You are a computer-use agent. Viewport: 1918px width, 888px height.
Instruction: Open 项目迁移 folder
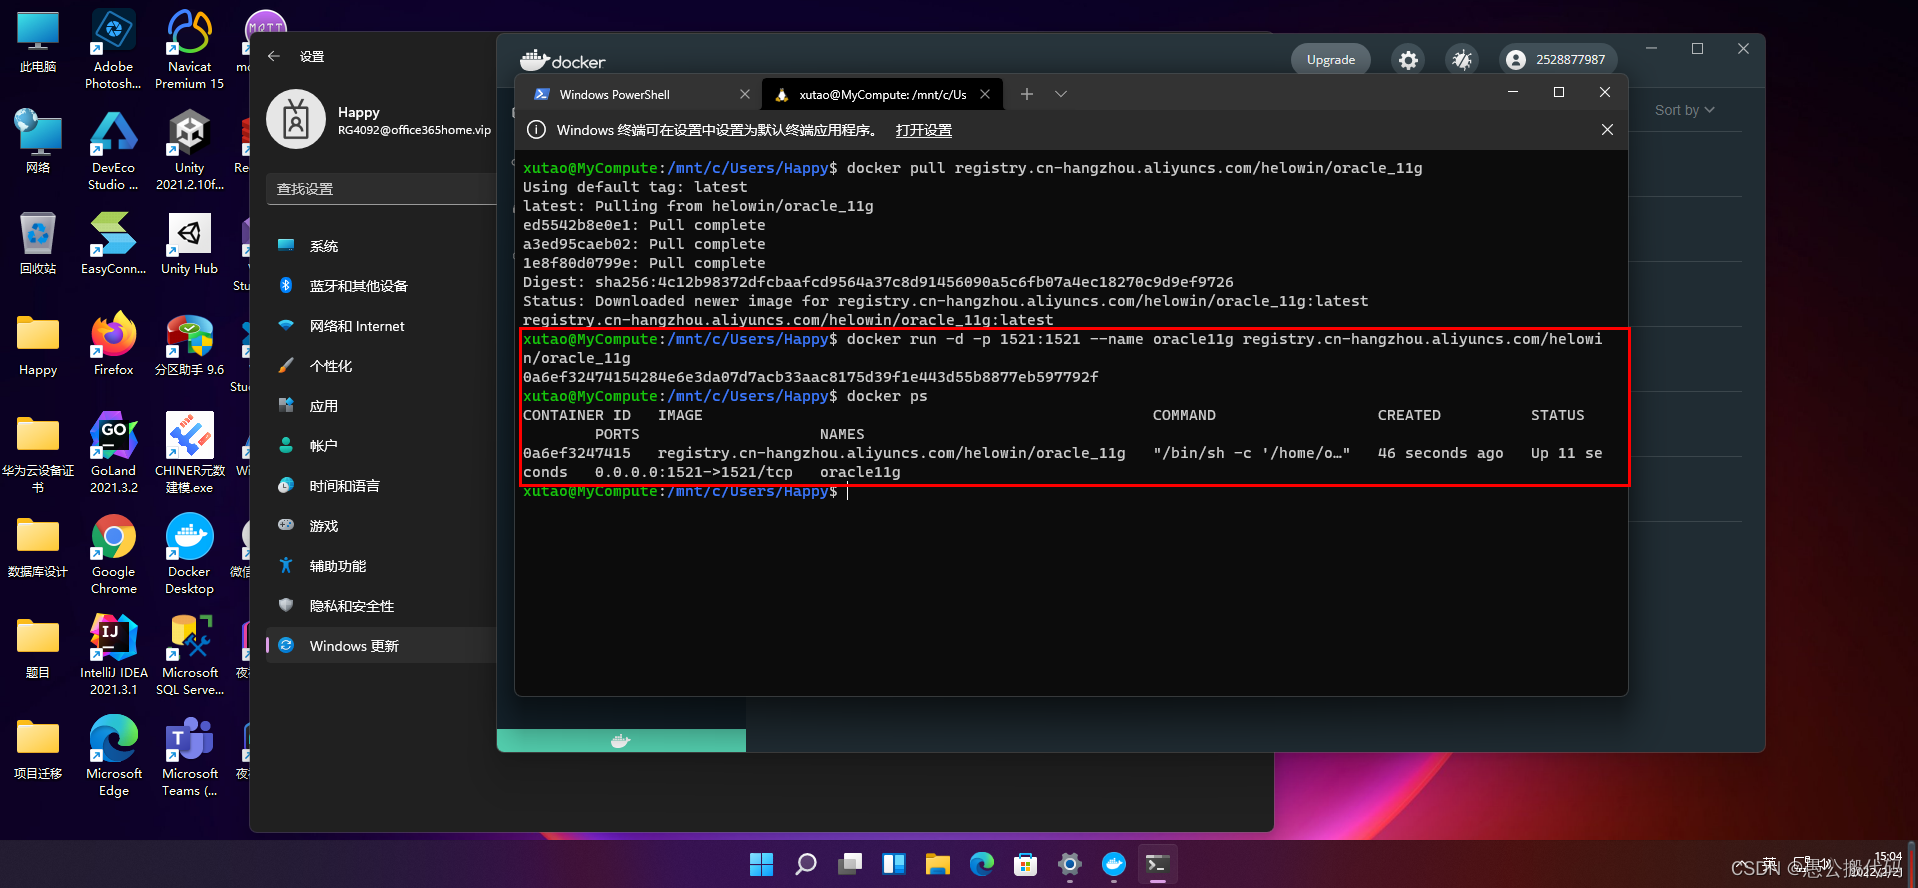click(38, 750)
